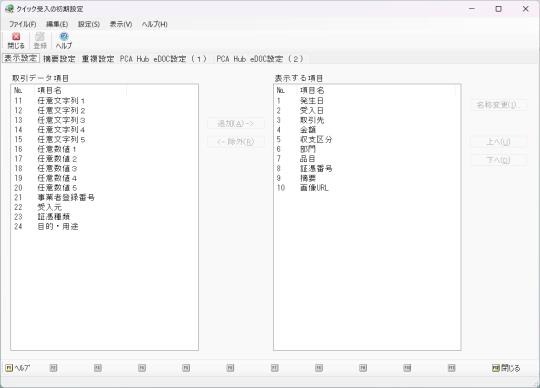Click the 閉じる toolbar icon
Image resolution: width=540 pixels, height=388 pixels.
pyautogui.click(x=16, y=41)
